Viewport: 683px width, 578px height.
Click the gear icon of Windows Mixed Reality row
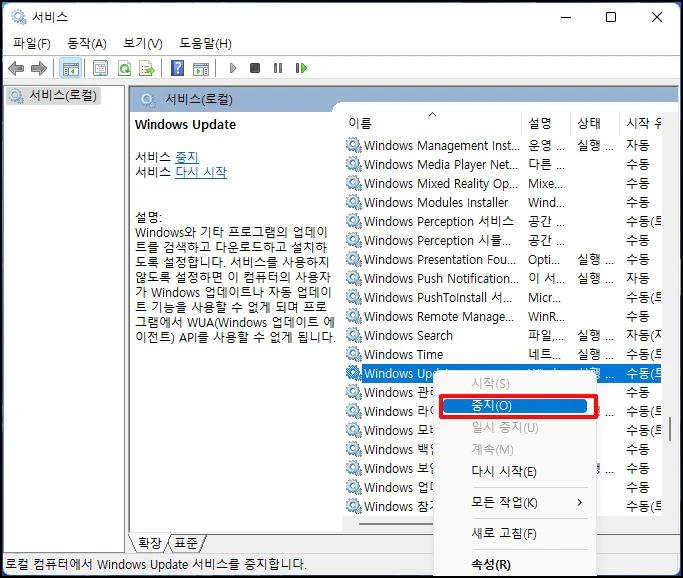[354, 183]
